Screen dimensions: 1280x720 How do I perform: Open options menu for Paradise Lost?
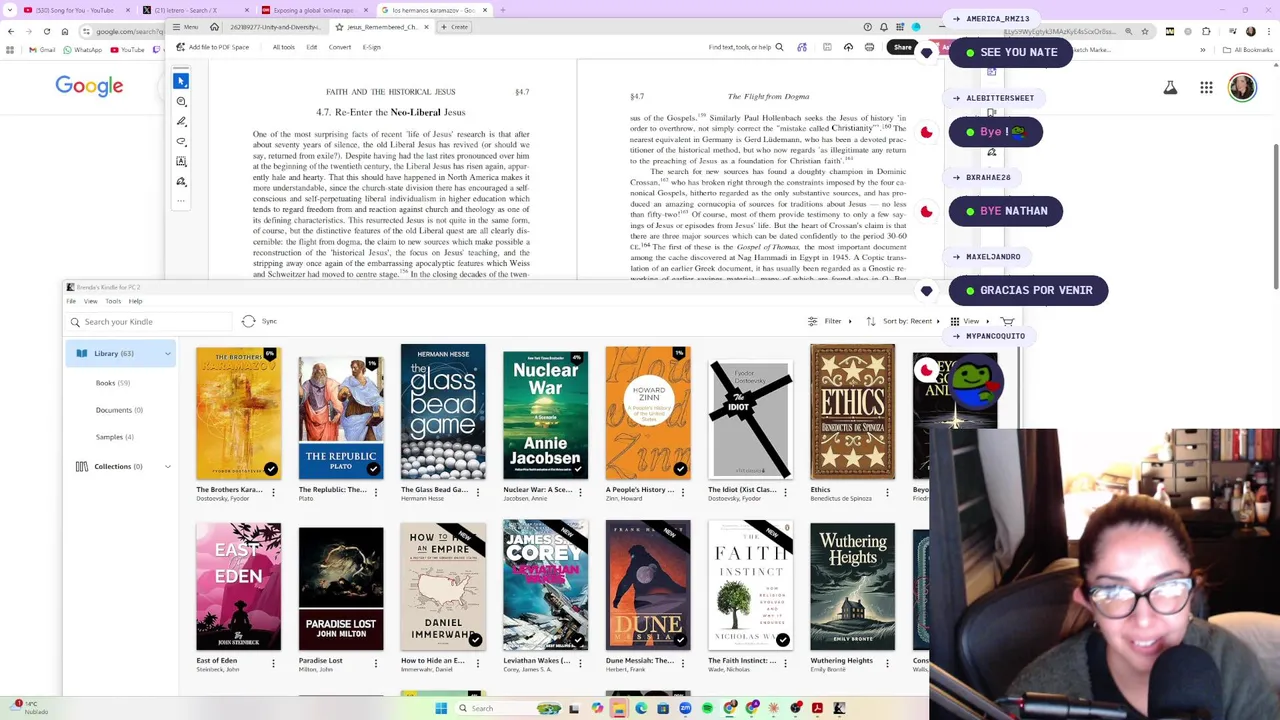pos(376,663)
